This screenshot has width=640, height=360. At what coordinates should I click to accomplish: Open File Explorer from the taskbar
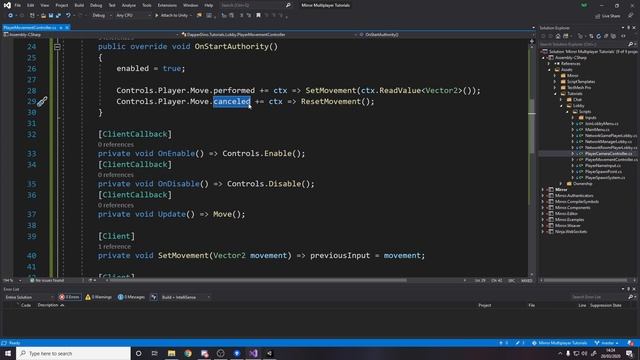point(171,353)
